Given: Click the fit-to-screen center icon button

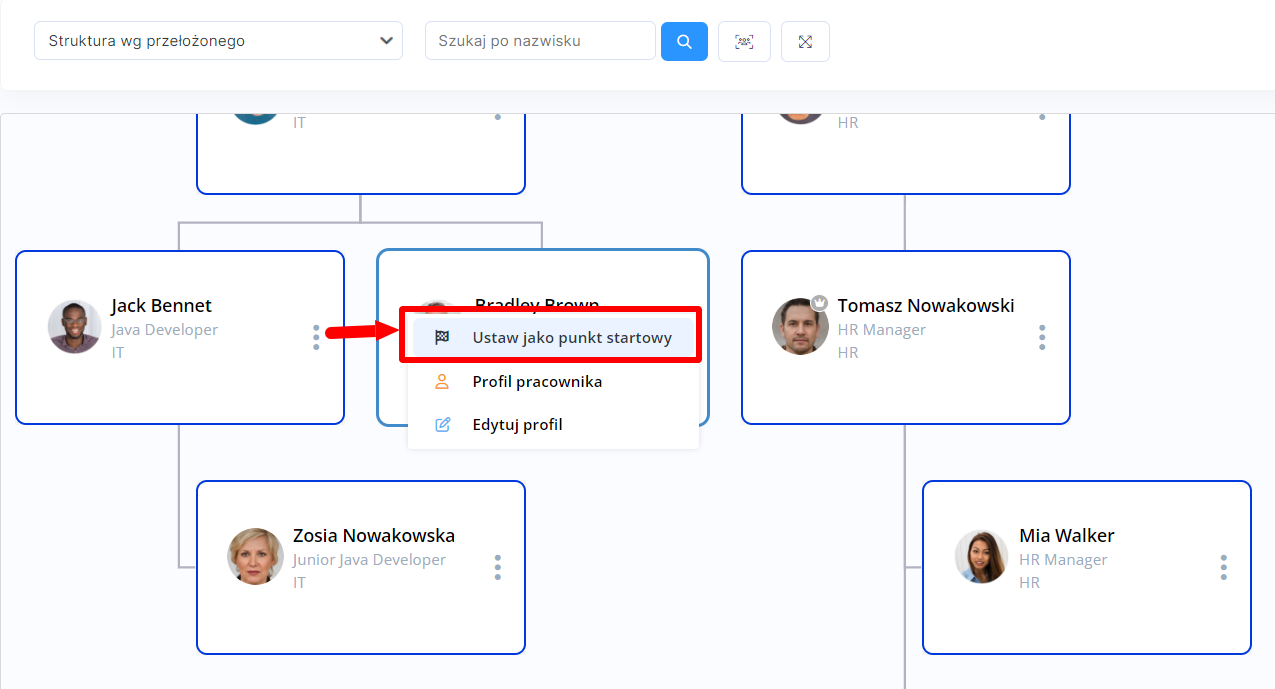Looking at the screenshot, I should click(744, 42).
